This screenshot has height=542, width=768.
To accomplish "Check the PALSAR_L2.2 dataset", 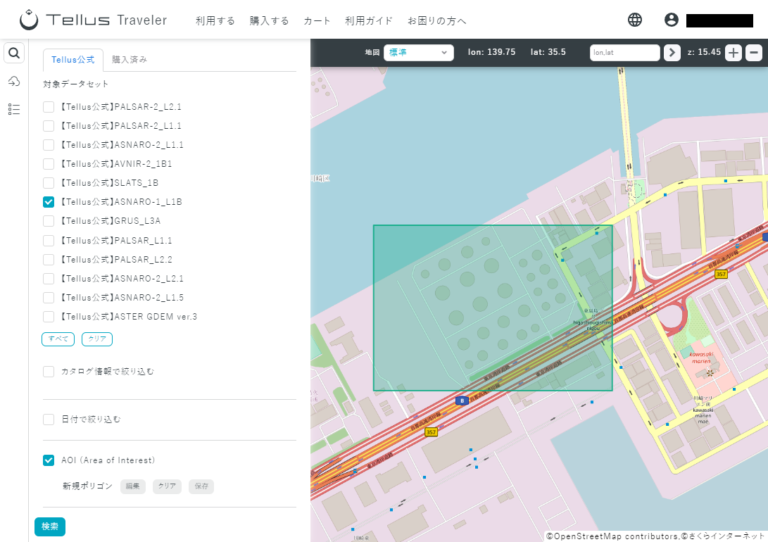I will (x=48, y=259).
